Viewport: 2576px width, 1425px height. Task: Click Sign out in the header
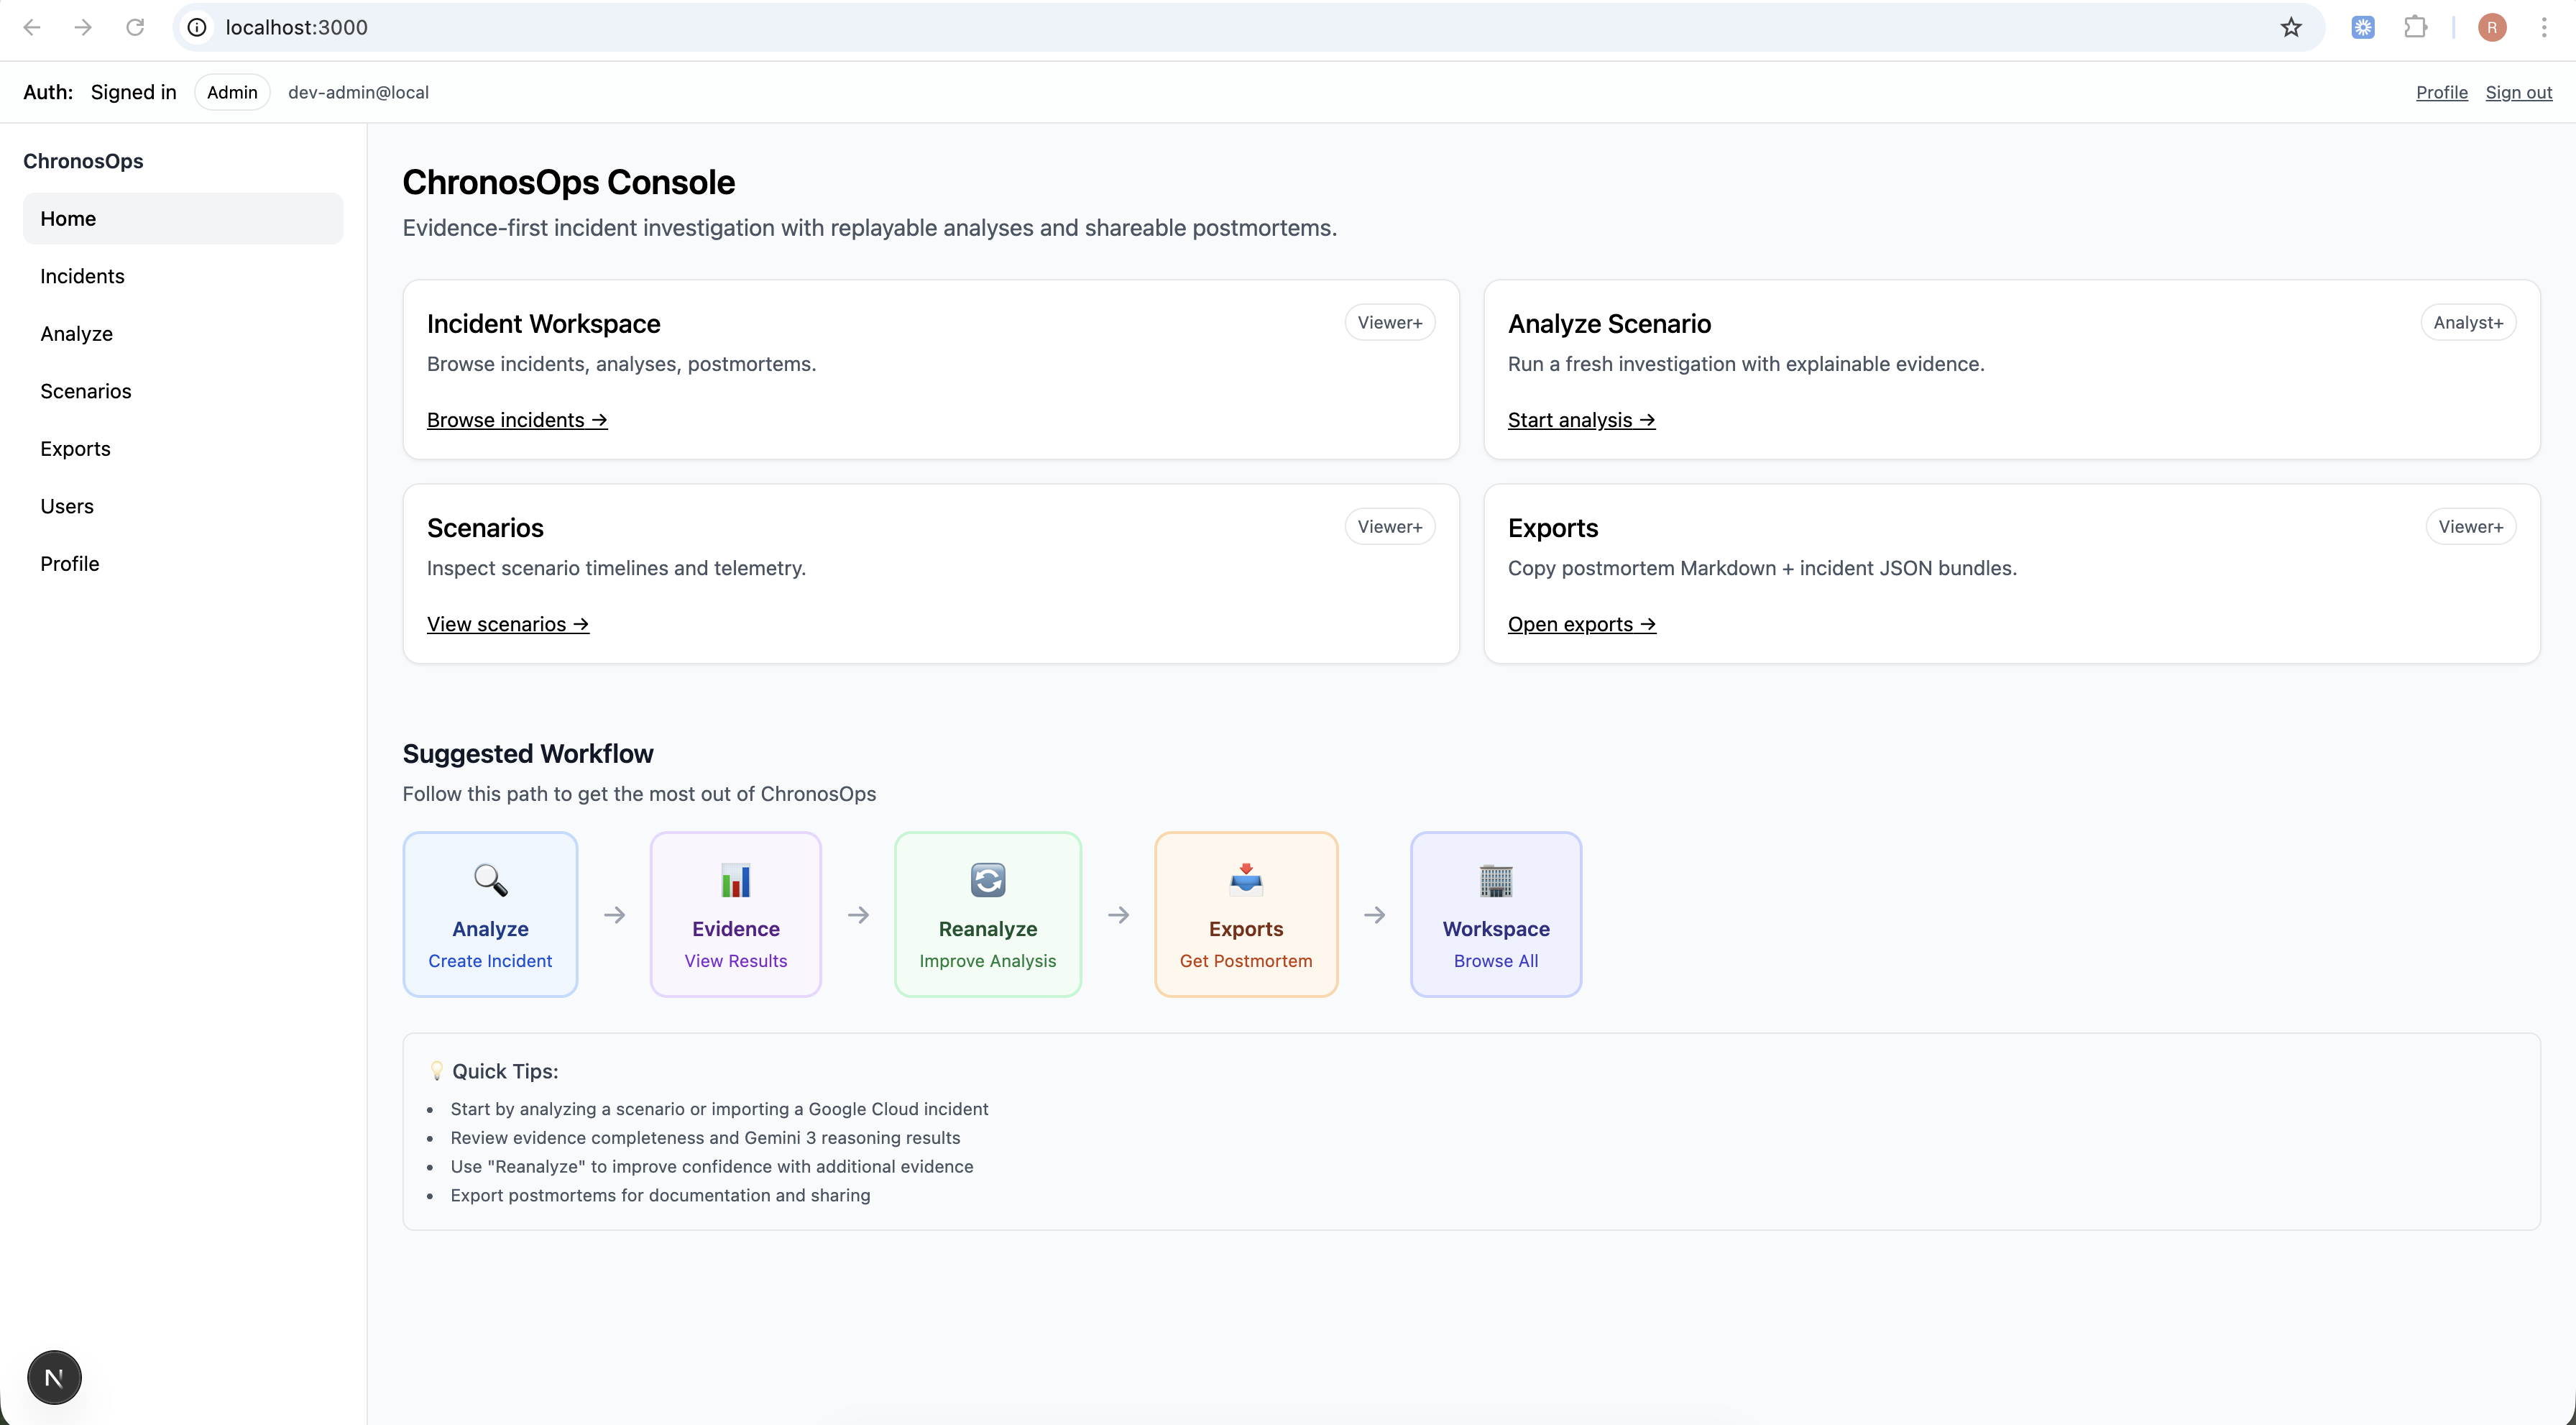coord(2518,92)
